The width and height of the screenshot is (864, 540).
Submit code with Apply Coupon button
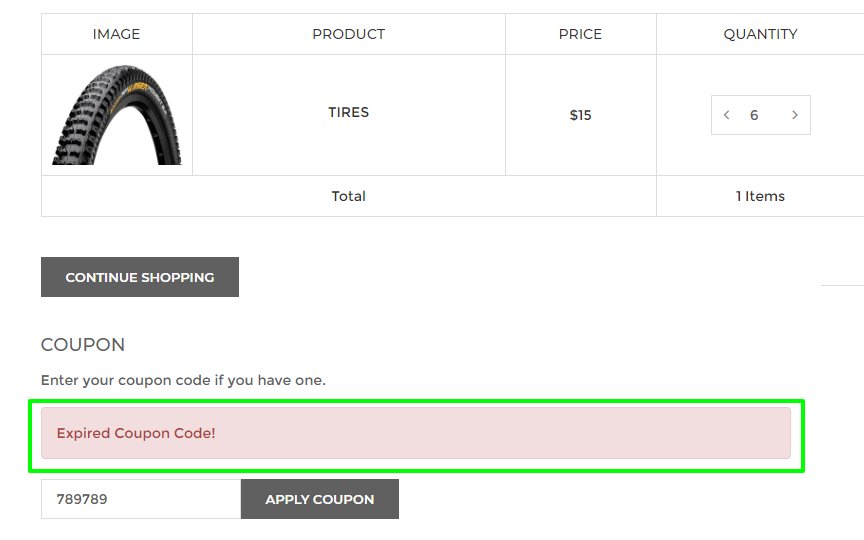[320, 499]
